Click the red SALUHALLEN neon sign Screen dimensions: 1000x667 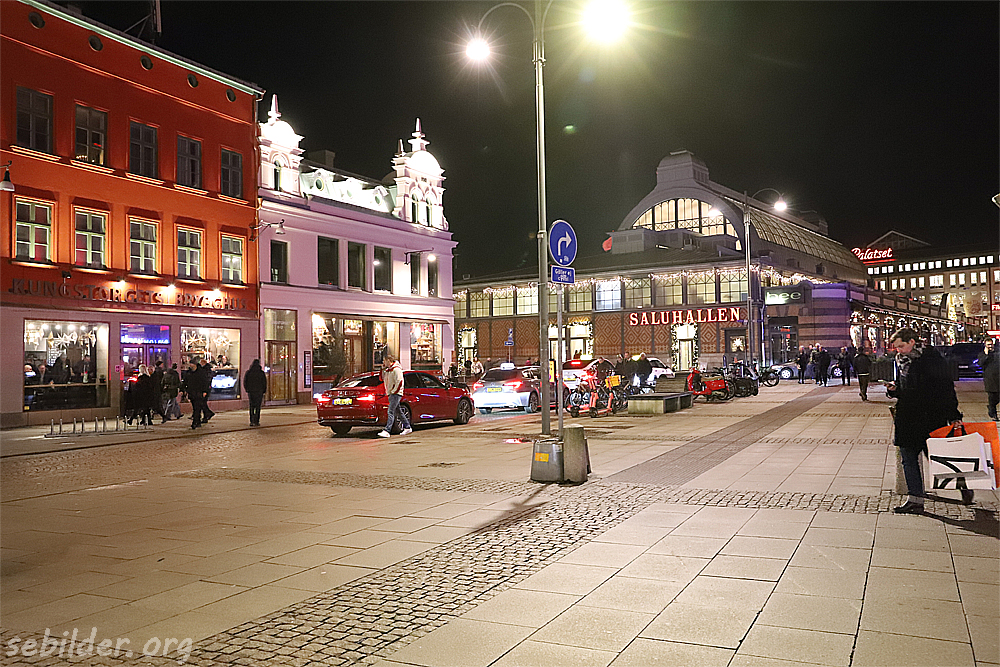coord(685,316)
